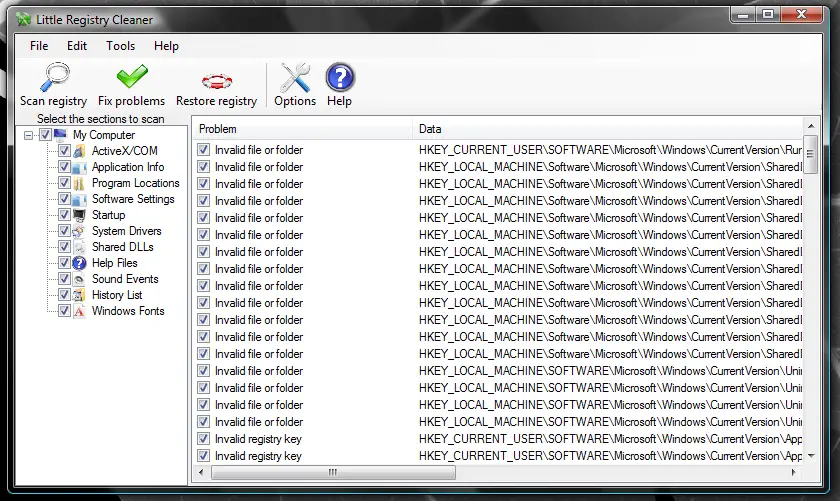Uncheck the System Drivers checkbox

[x=64, y=231]
